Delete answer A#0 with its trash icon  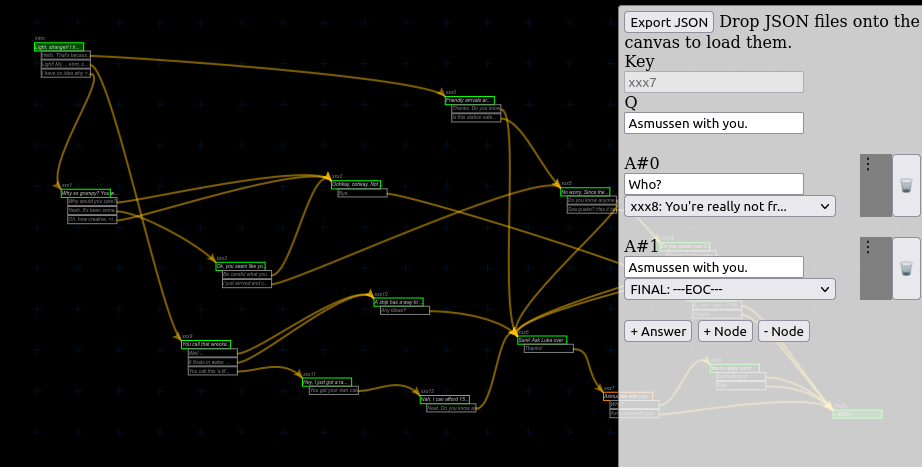pyautogui.click(x=906, y=185)
